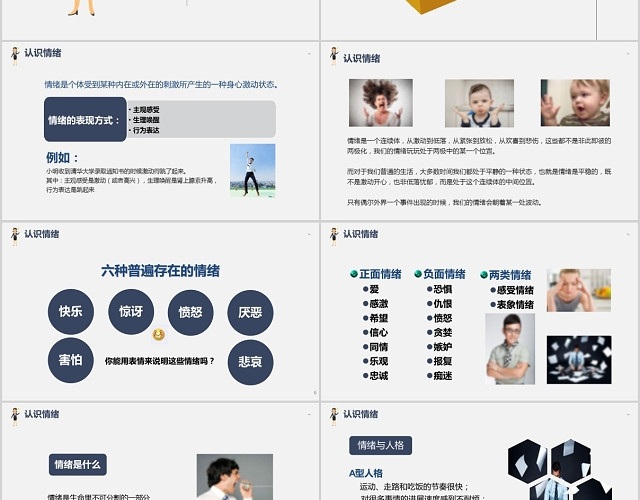640x500 pixels.
Task: Click woman figure icon in three-photo slide header
Action: click(334, 56)
